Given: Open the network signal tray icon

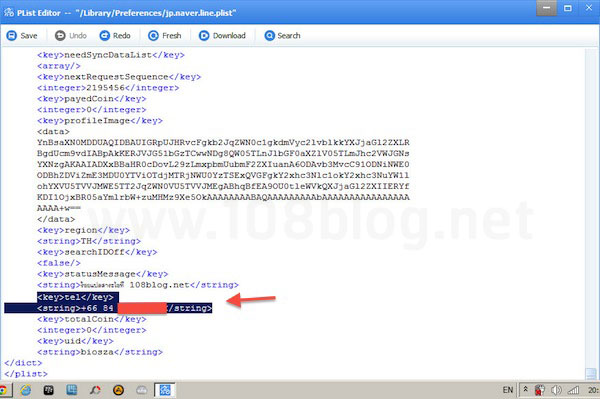Looking at the screenshot, I should coord(573,390).
